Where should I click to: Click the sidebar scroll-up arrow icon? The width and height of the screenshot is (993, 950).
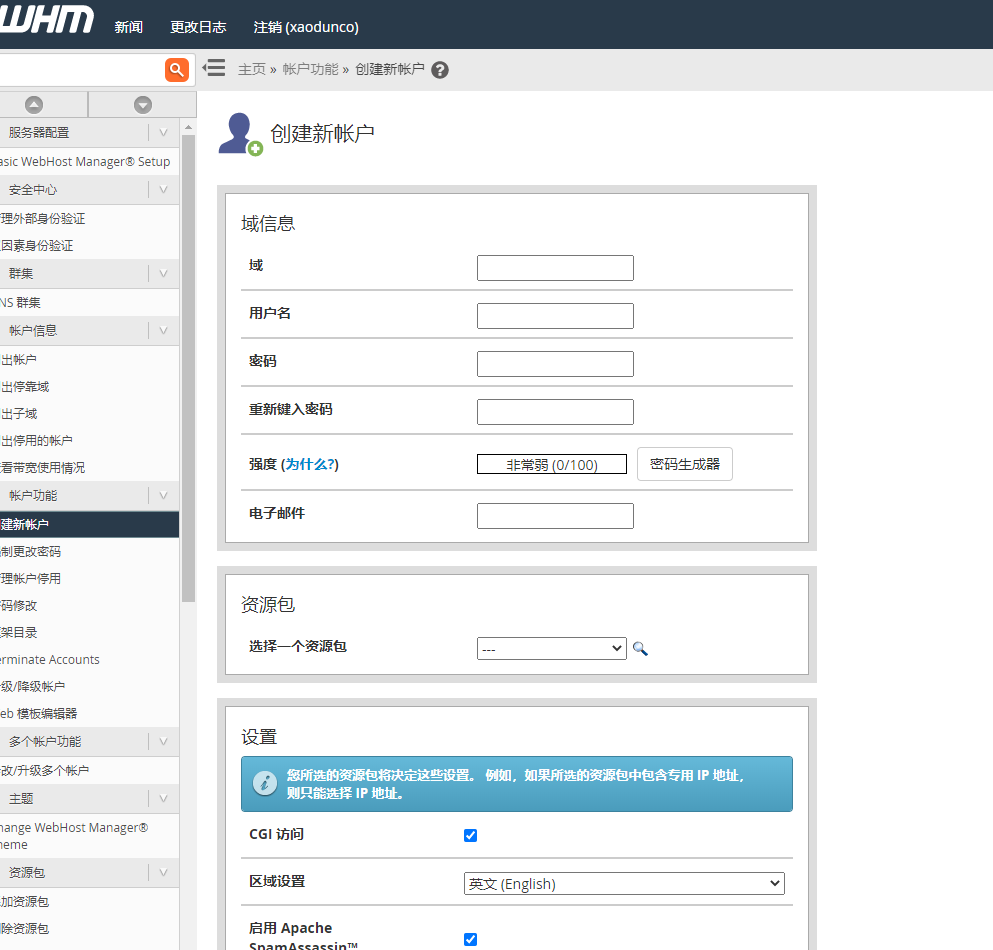(34, 104)
